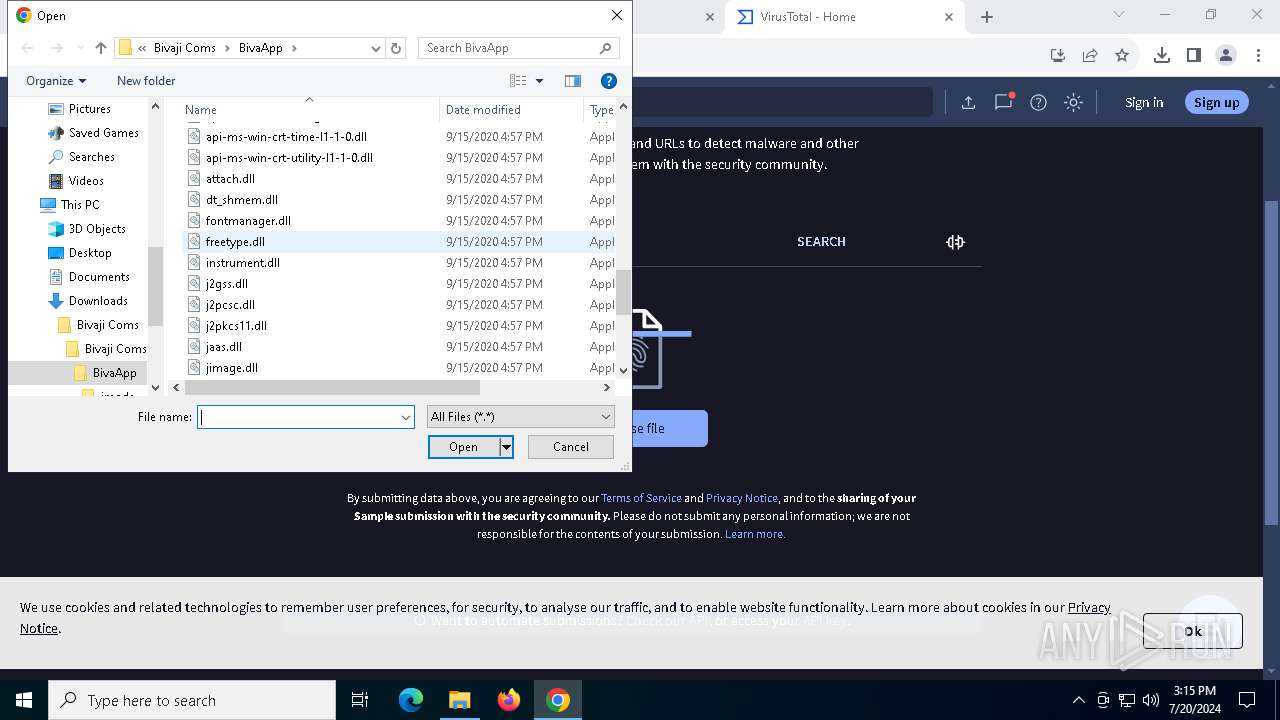Click the Open button
The image size is (1280, 720).
click(463, 447)
